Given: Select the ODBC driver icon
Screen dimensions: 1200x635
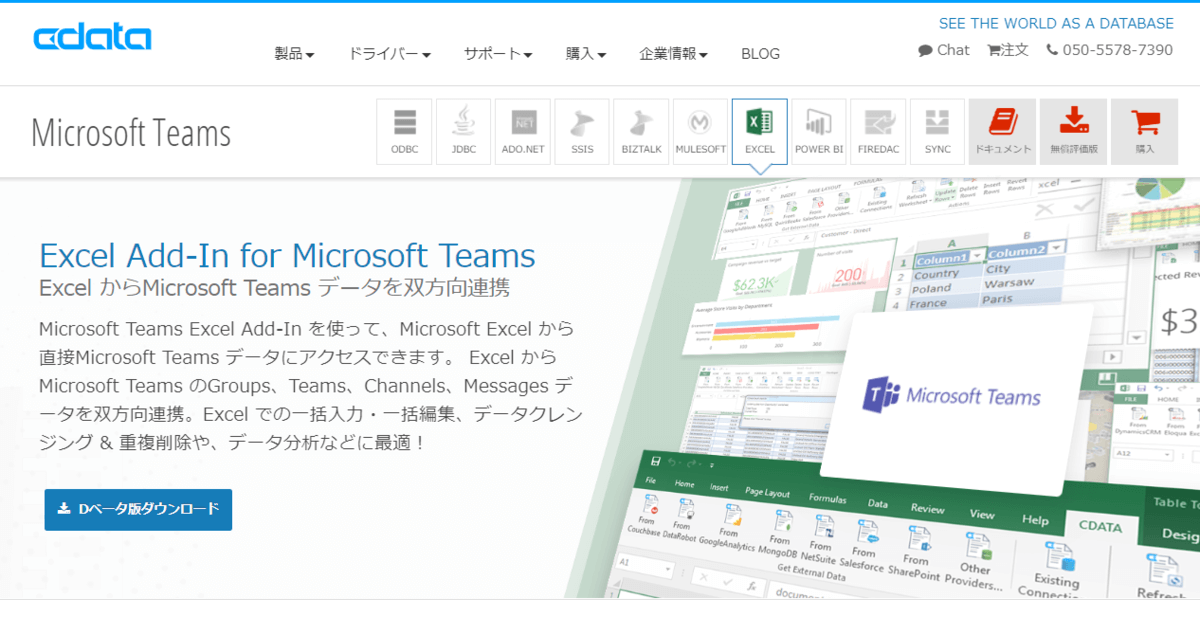Looking at the screenshot, I should click(404, 132).
